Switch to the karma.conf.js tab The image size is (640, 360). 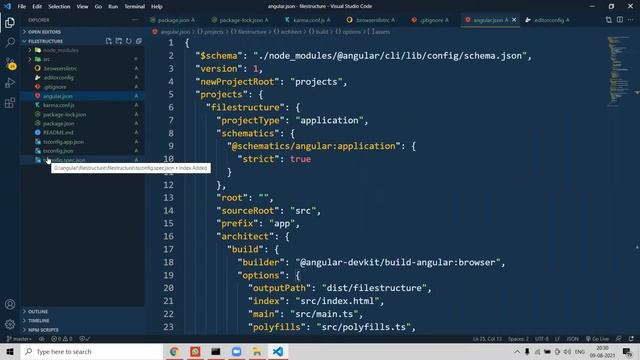[308, 20]
